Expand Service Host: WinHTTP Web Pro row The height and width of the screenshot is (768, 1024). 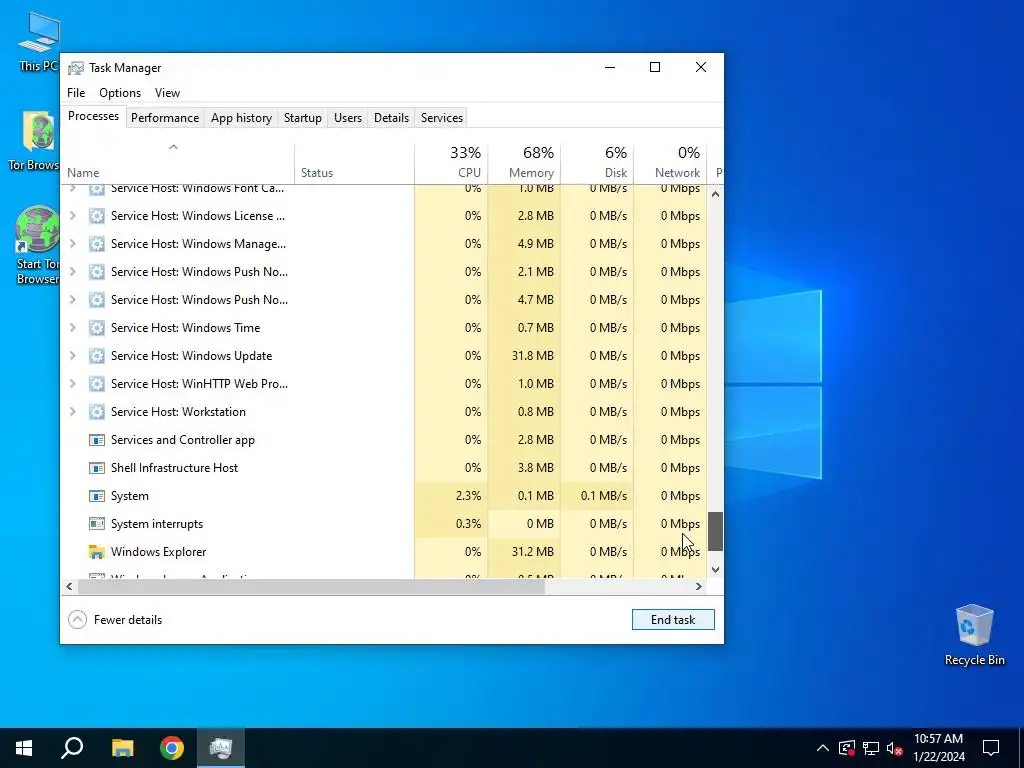point(72,384)
